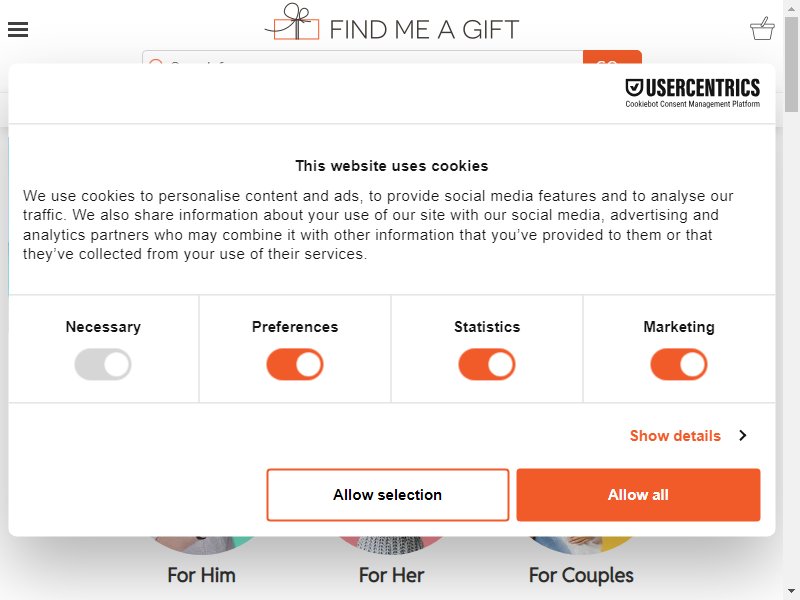800x600 pixels.
Task: Turn off Statistics cookies toggle
Action: pyautogui.click(x=487, y=364)
